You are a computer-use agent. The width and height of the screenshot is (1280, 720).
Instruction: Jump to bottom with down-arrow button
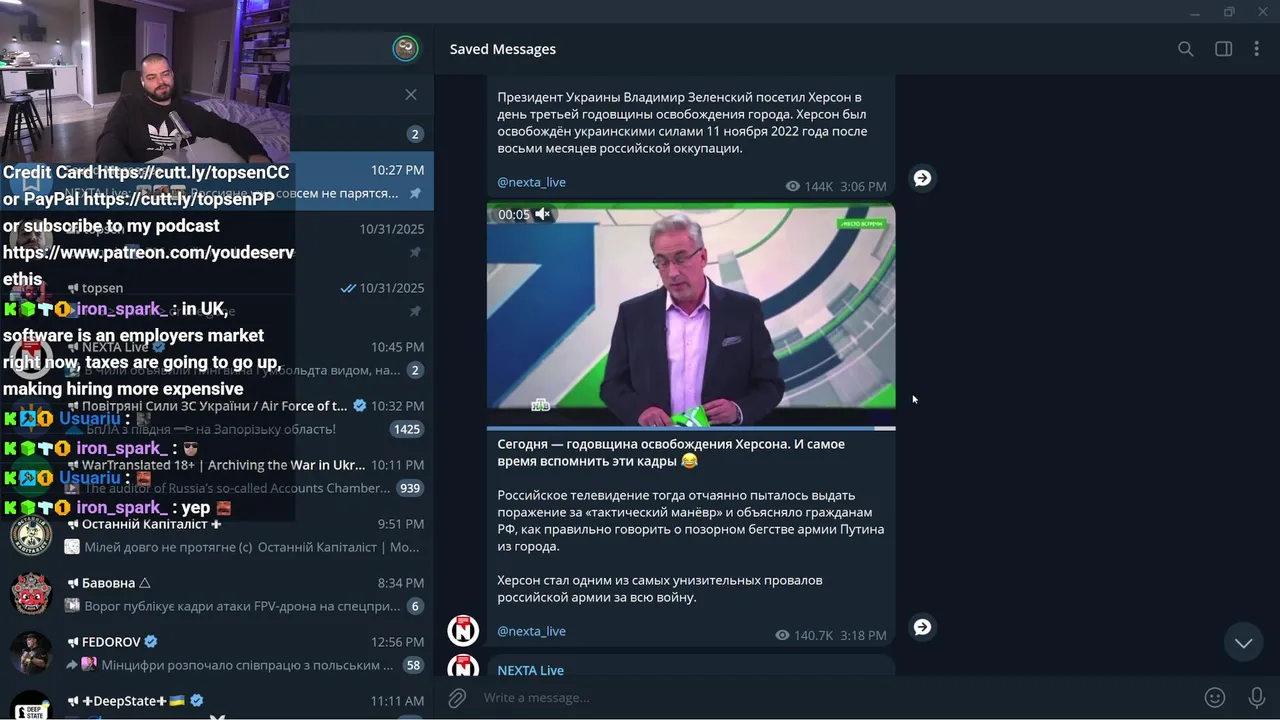[1243, 643]
